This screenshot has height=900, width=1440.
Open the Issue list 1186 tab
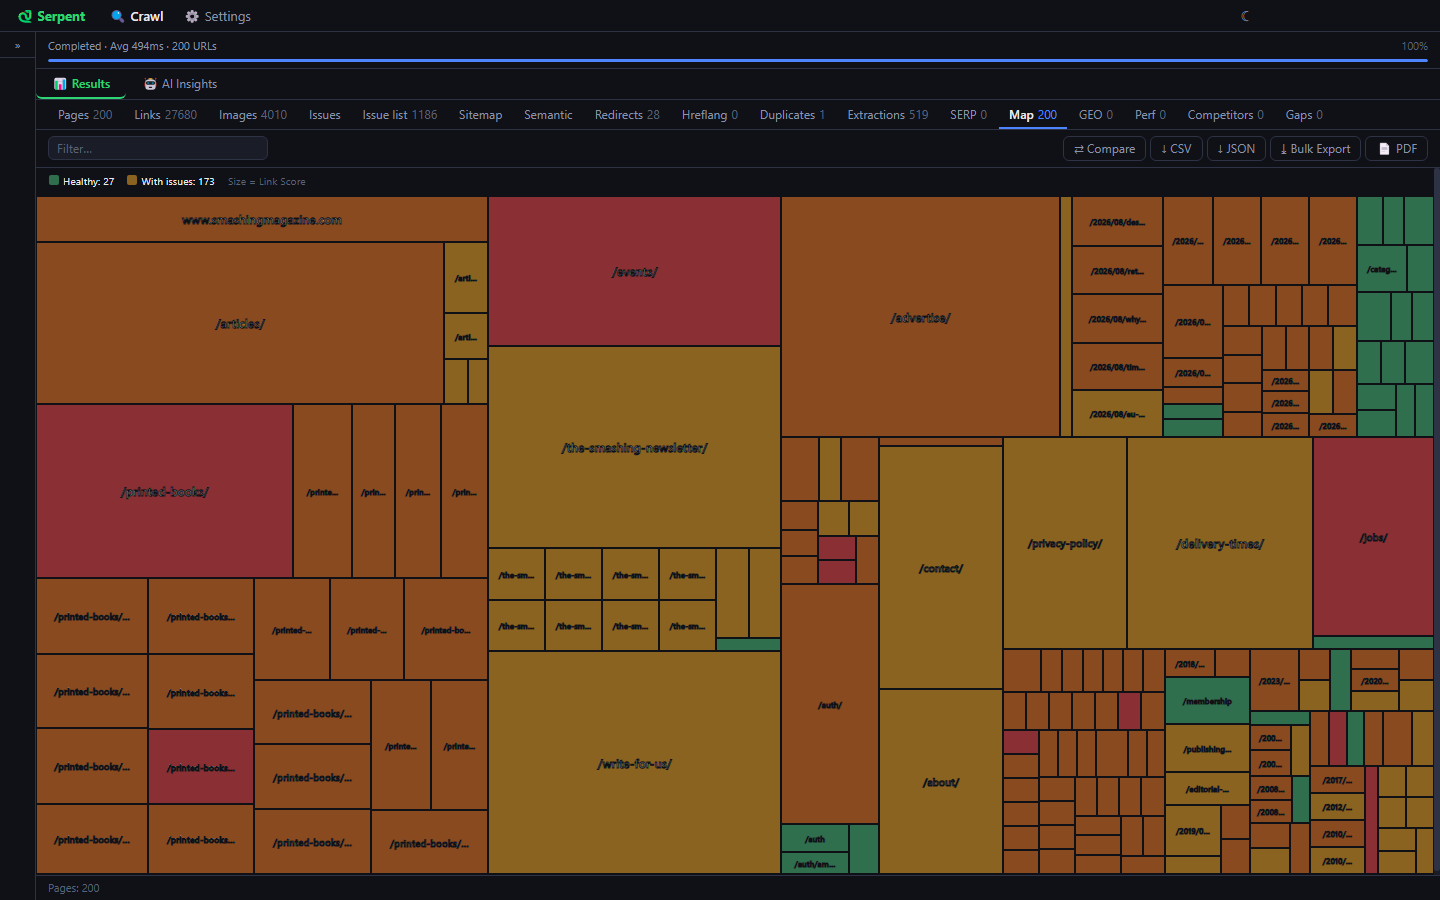pos(400,115)
